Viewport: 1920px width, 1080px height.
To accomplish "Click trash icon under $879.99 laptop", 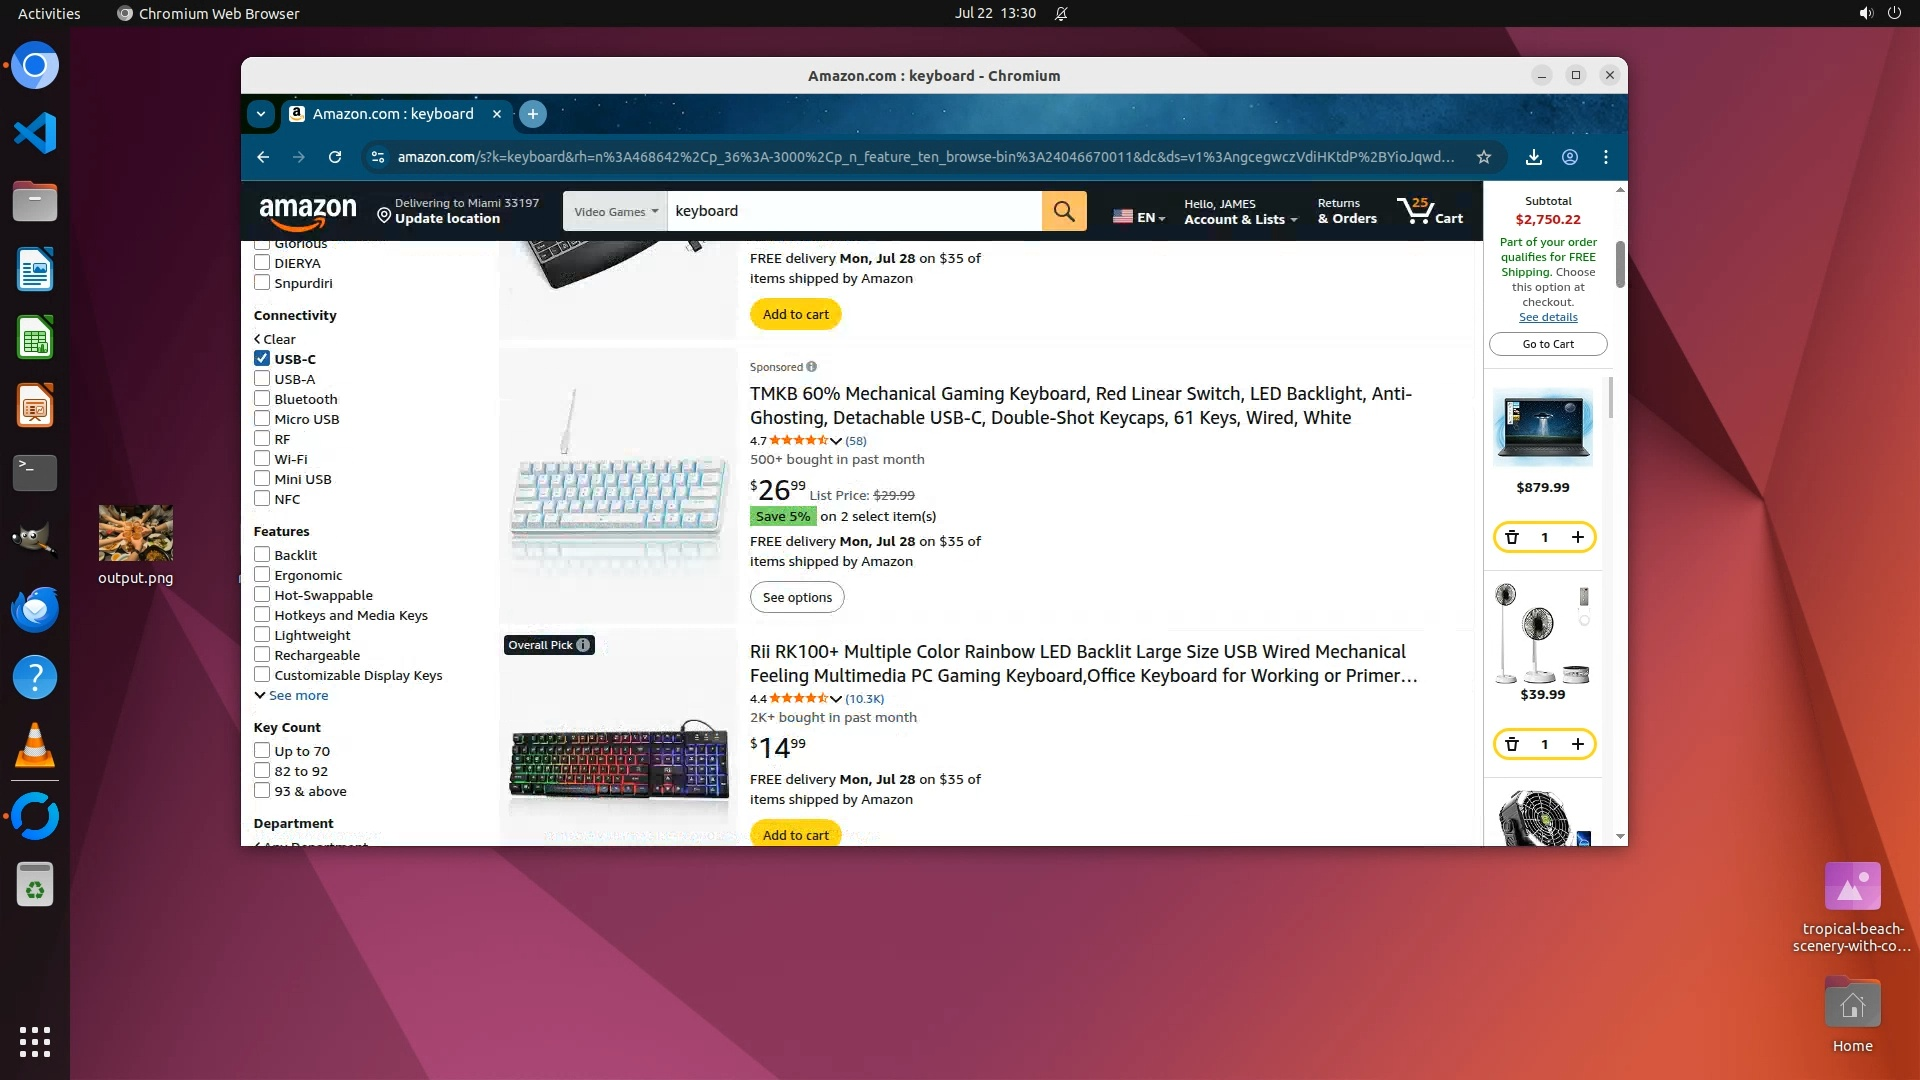I will (1512, 537).
